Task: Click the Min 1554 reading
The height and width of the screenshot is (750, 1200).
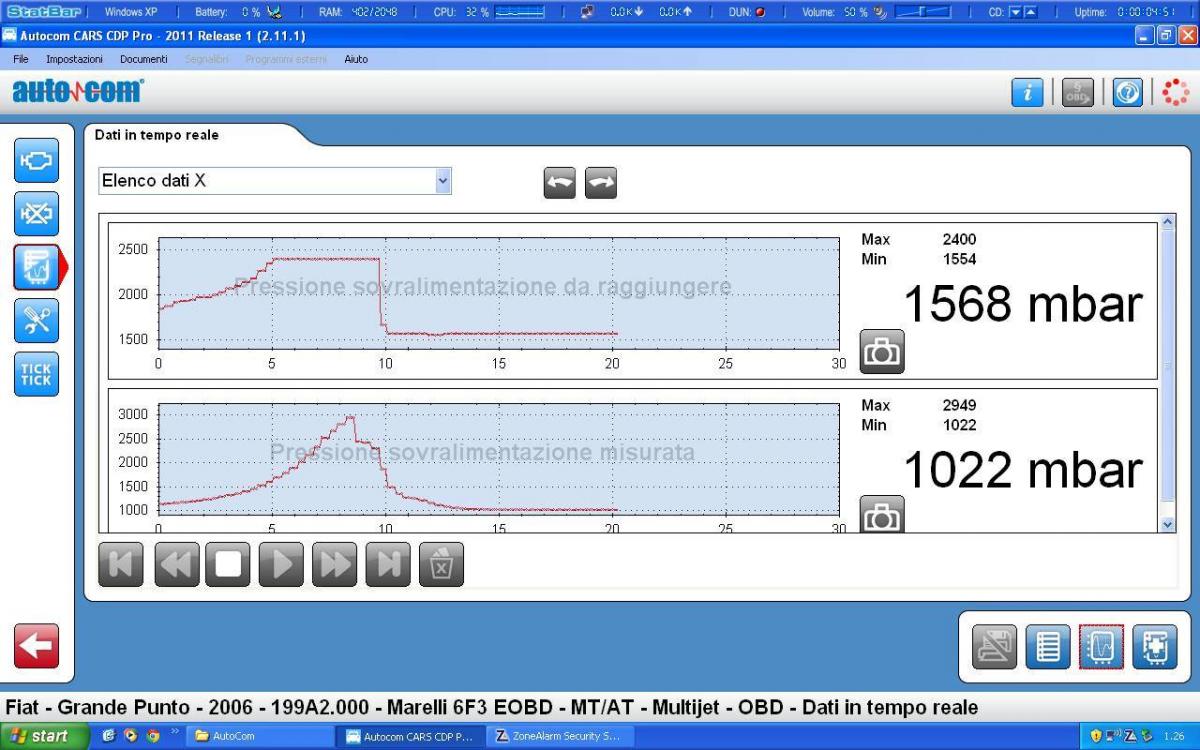Action: click(x=918, y=259)
